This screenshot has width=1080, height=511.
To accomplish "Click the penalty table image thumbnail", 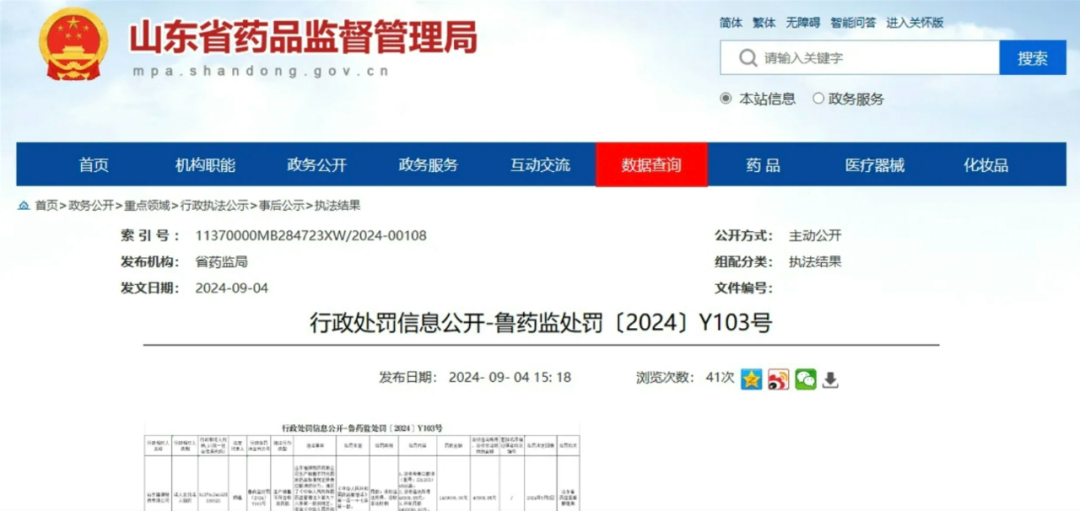I will pos(362,466).
